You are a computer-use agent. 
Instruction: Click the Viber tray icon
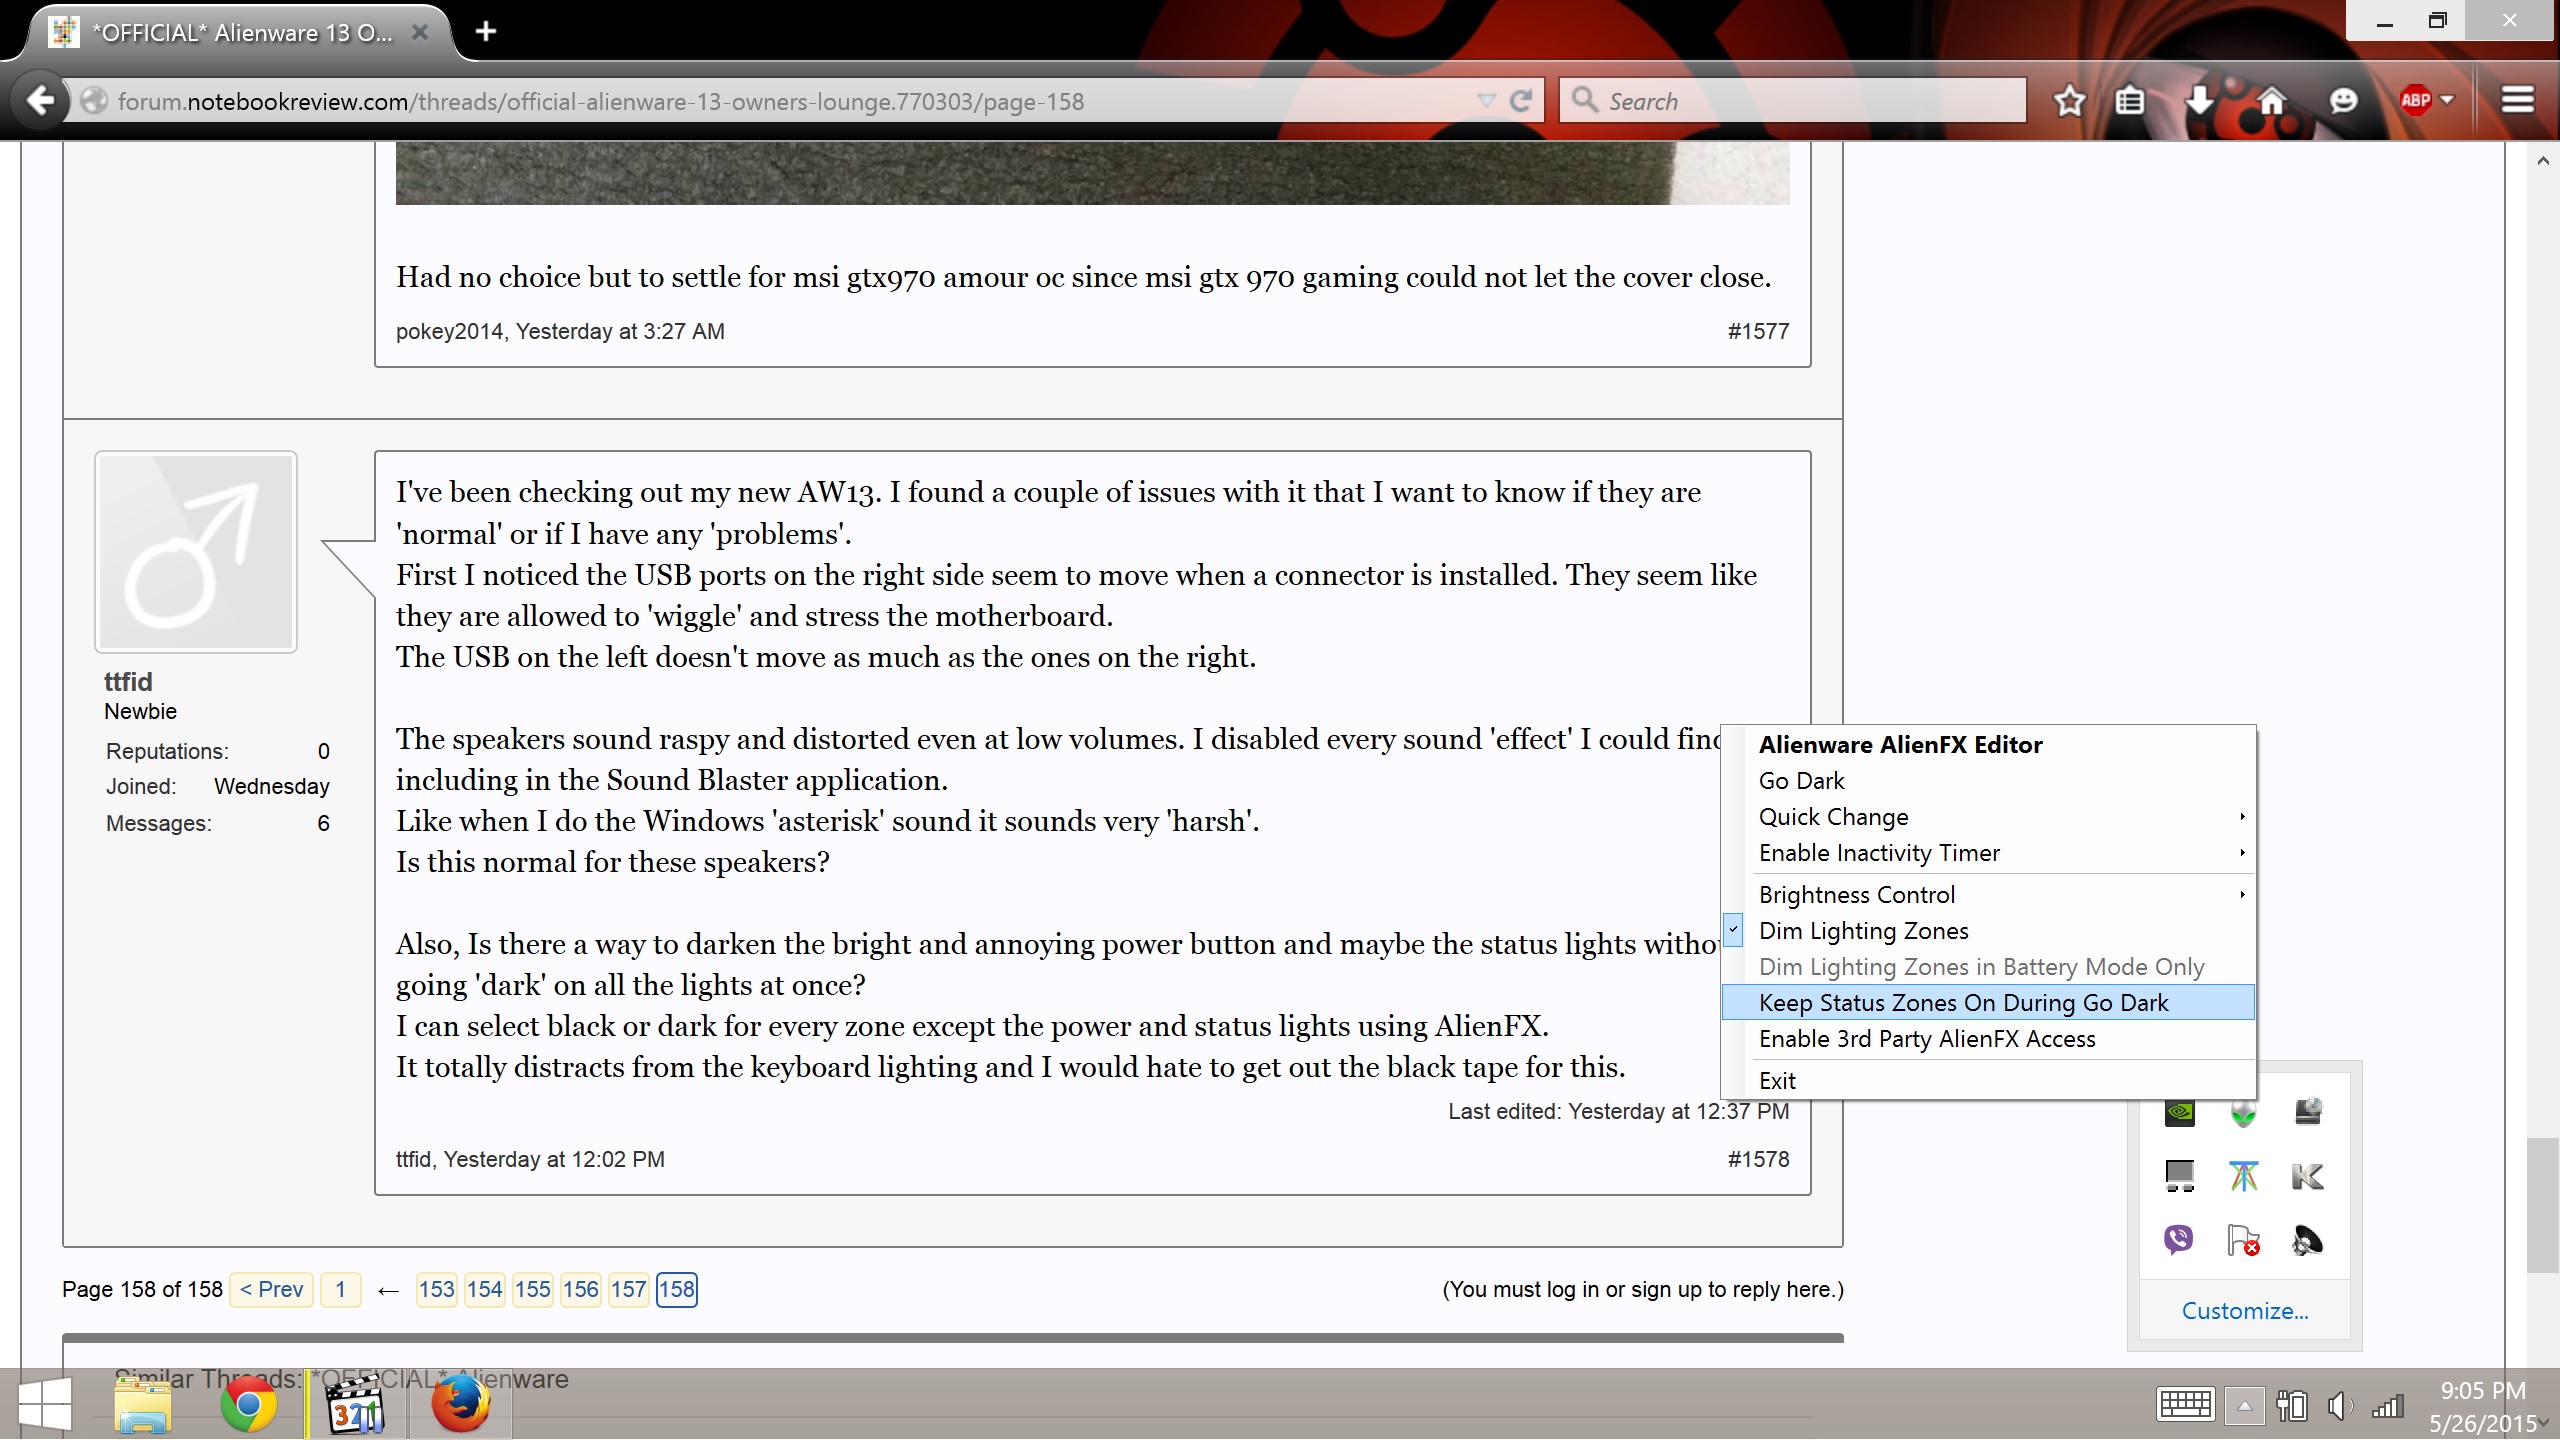pos(2178,1240)
